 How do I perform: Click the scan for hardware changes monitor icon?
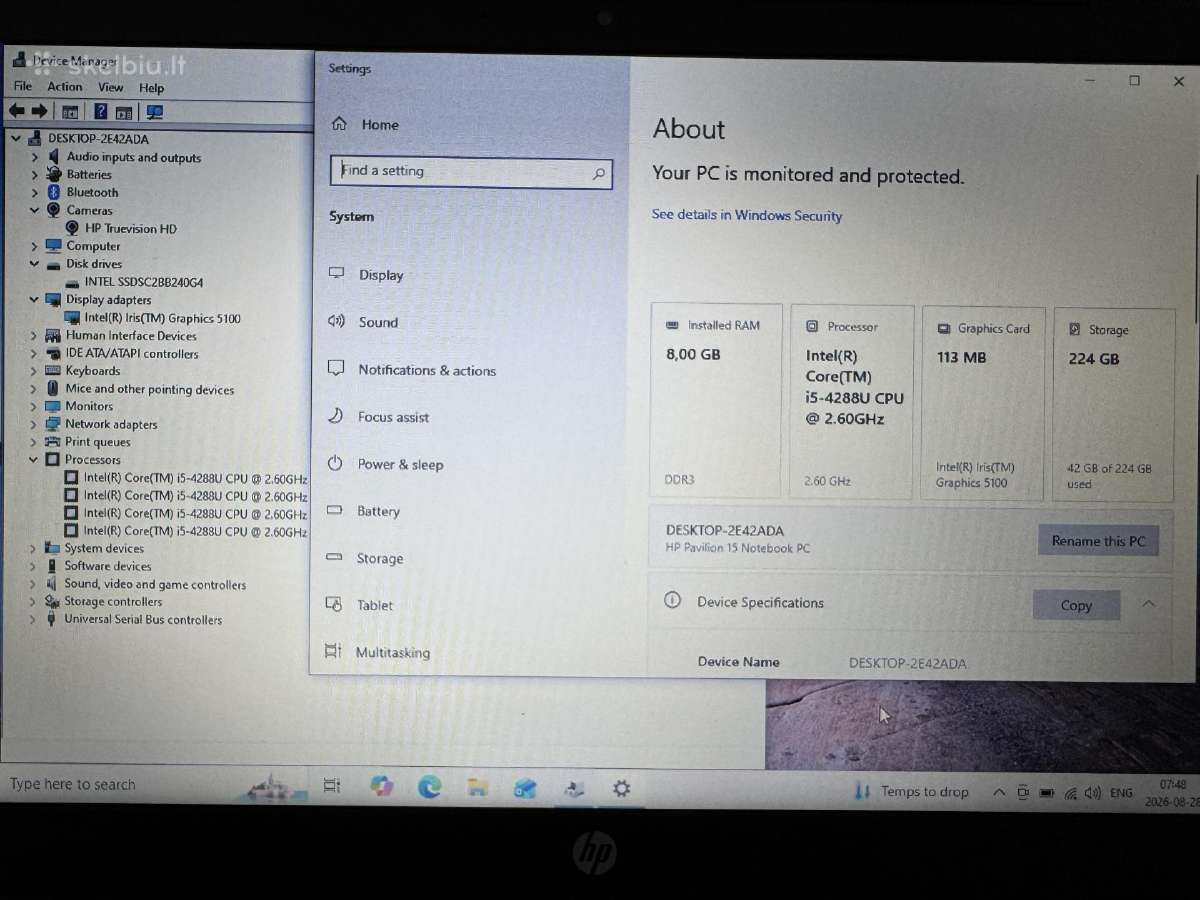[155, 113]
